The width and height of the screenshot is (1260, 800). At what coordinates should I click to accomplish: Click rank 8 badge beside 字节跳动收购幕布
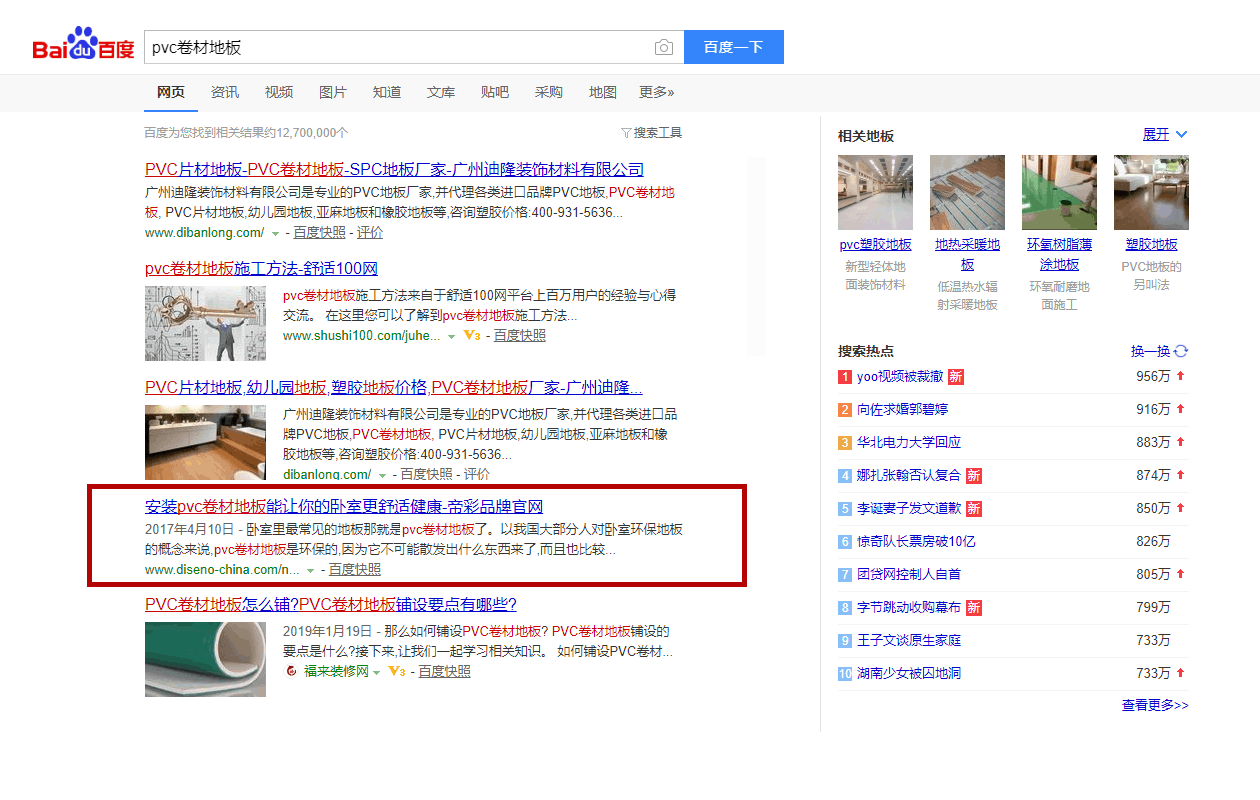pyautogui.click(x=845, y=608)
